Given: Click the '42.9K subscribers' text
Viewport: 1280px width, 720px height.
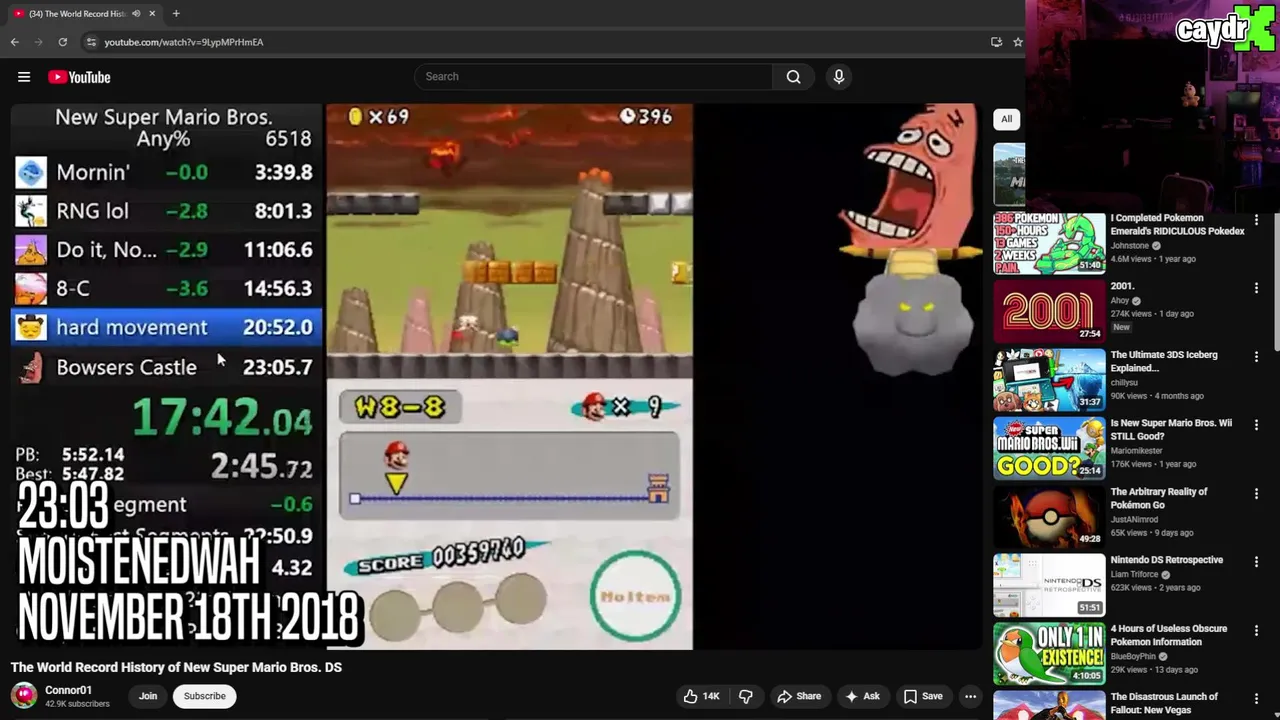Looking at the screenshot, I should pos(77,704).
